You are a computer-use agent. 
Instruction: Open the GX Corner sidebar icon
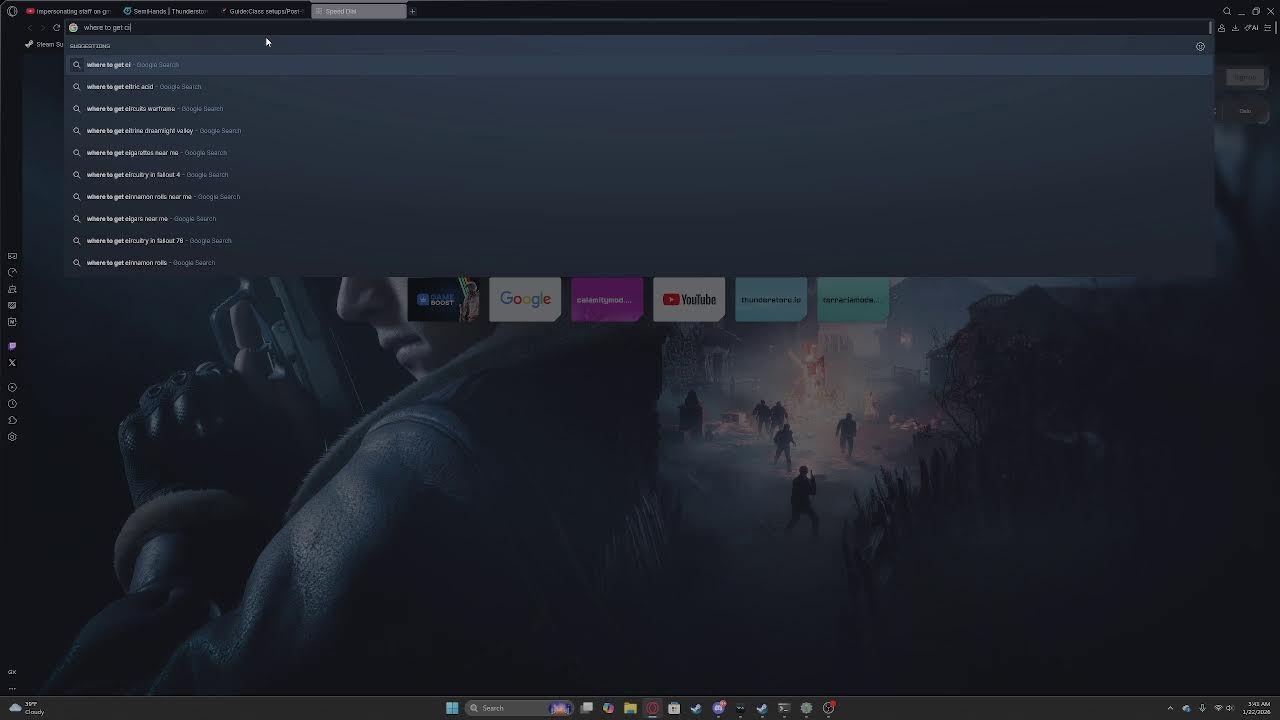12,256
